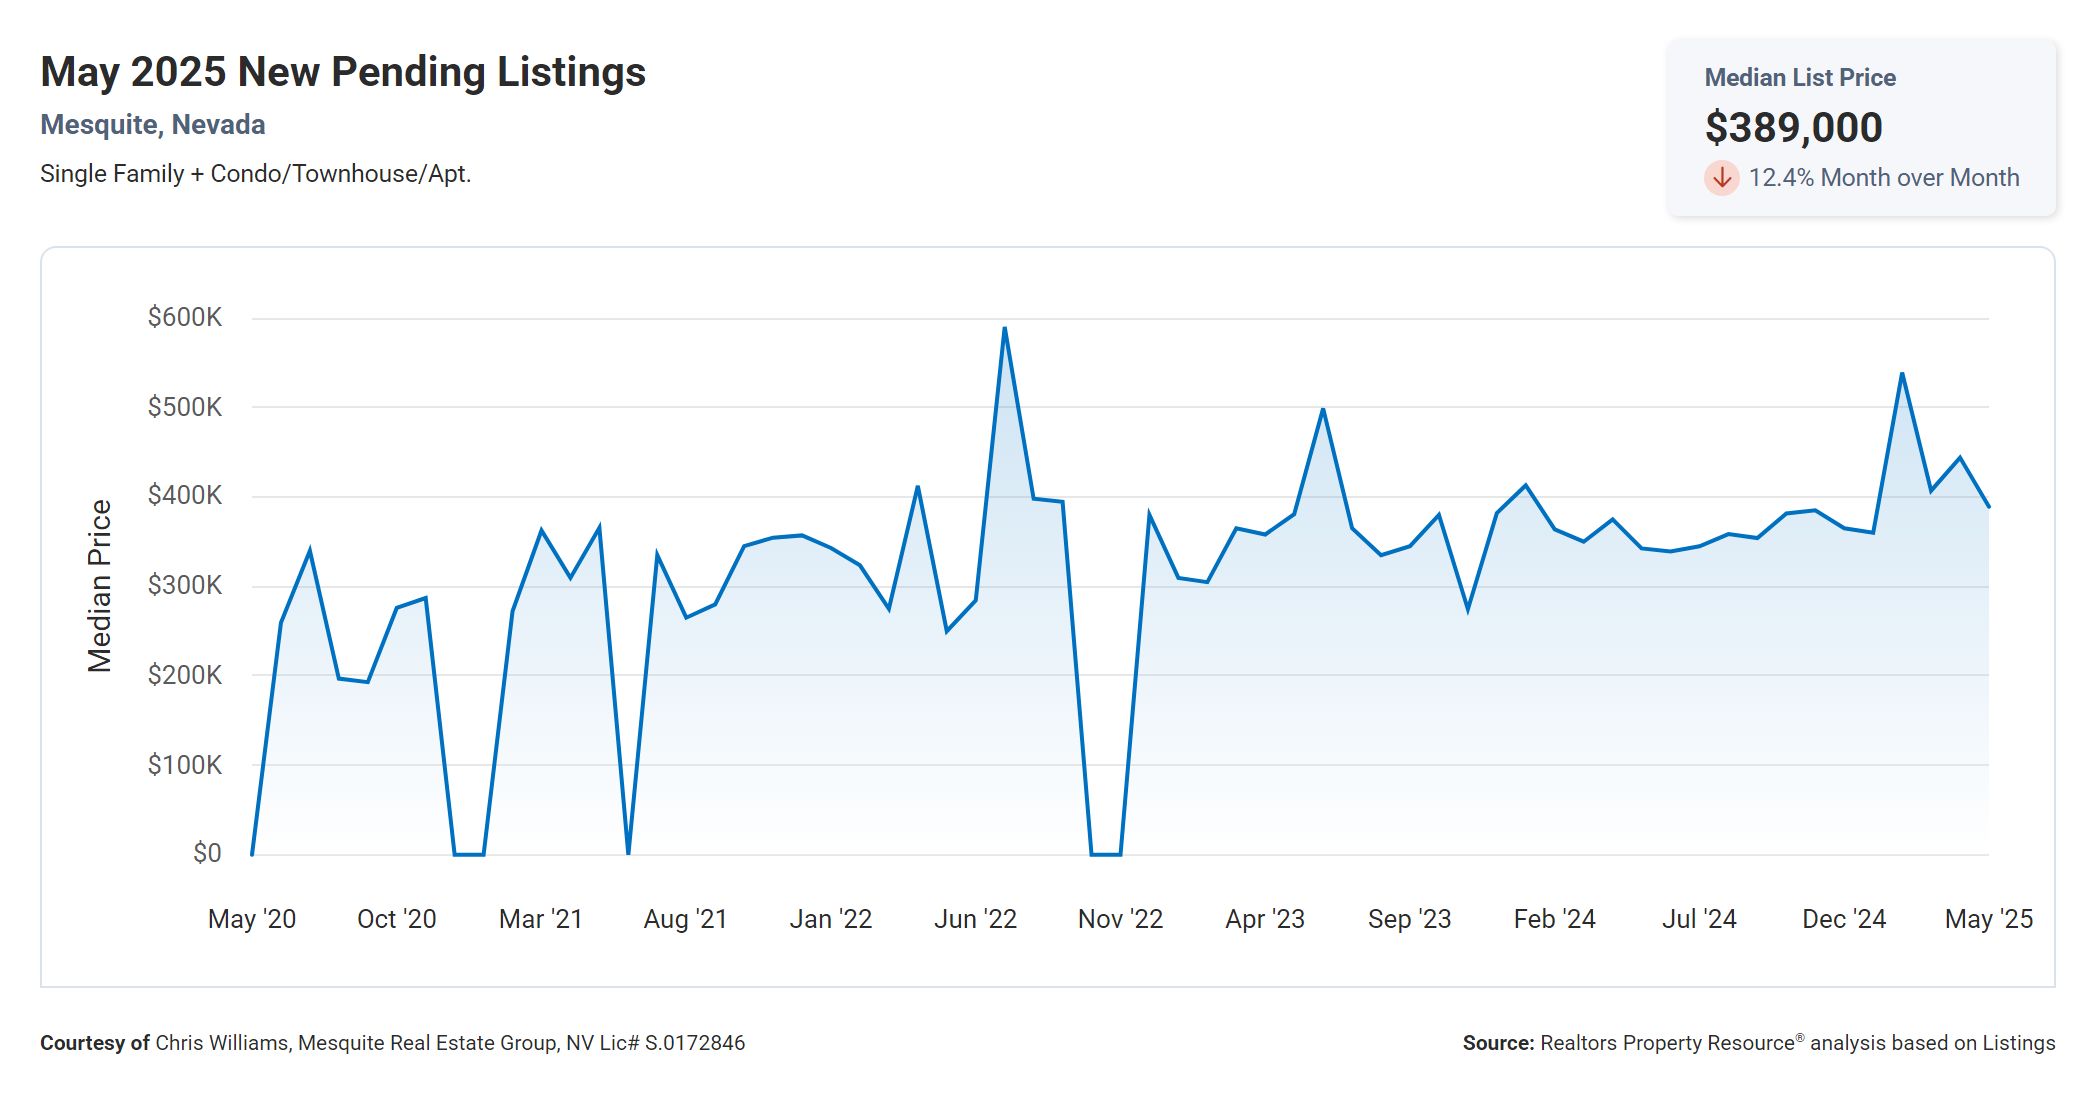2096x1100 pixels.
Task: Click the peak data point near $540K in early 2025
Action: point(1902,374)
